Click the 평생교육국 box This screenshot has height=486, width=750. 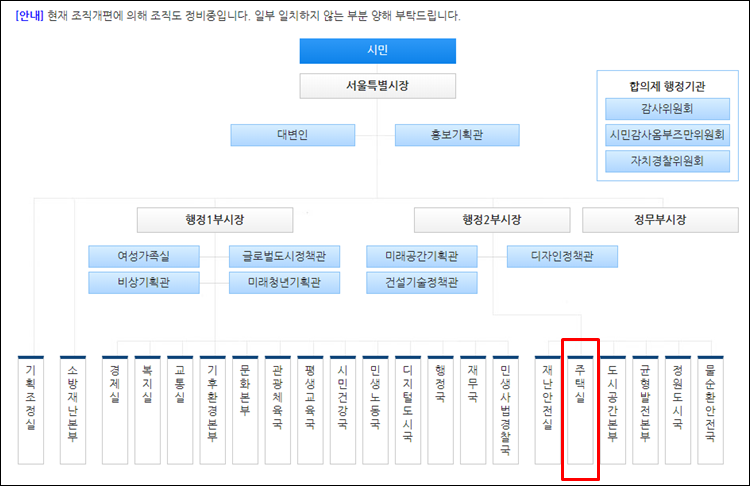click(x=310, y=410)
